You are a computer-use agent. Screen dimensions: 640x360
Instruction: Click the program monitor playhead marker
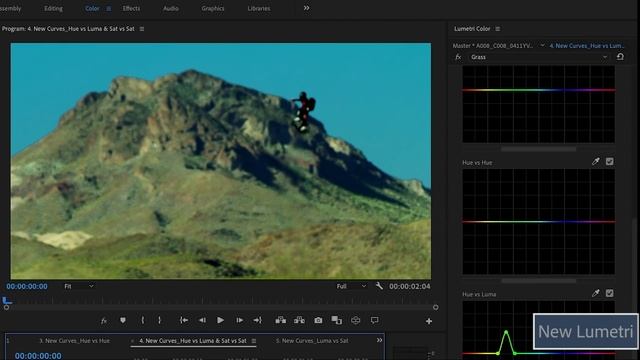click(7, 301)
